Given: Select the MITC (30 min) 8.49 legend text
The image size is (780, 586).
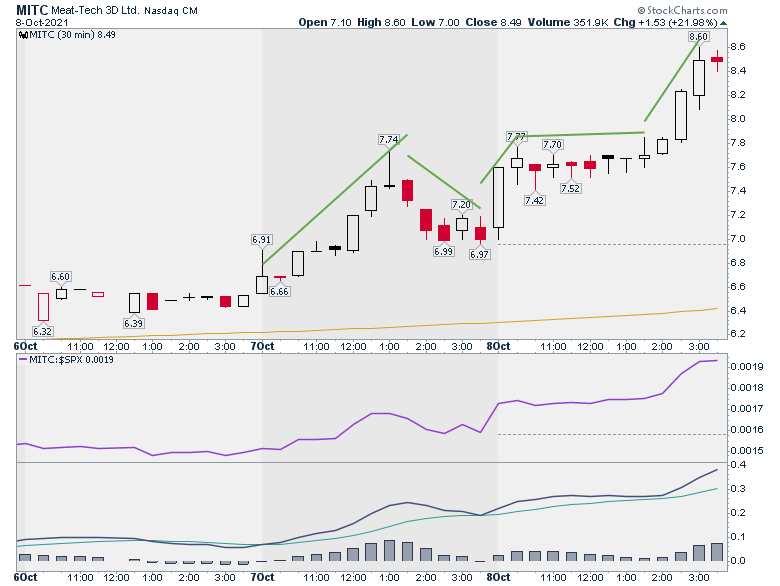Looking at the screenshot, I should 72,35.
